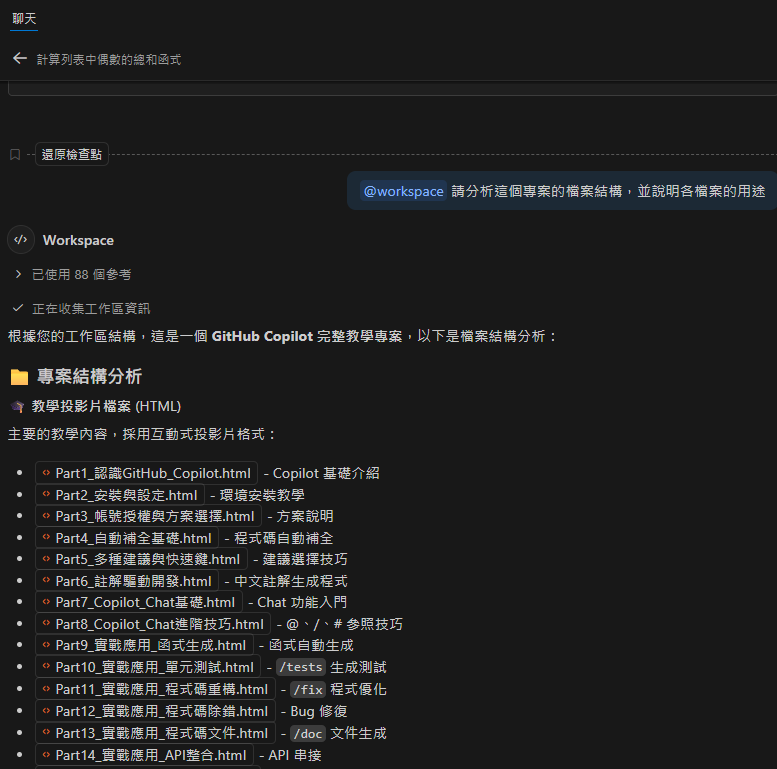Open Part4_自動補全基礎.html file link
Viewport: 777px width, 769px height.
(x=127, y=538)
